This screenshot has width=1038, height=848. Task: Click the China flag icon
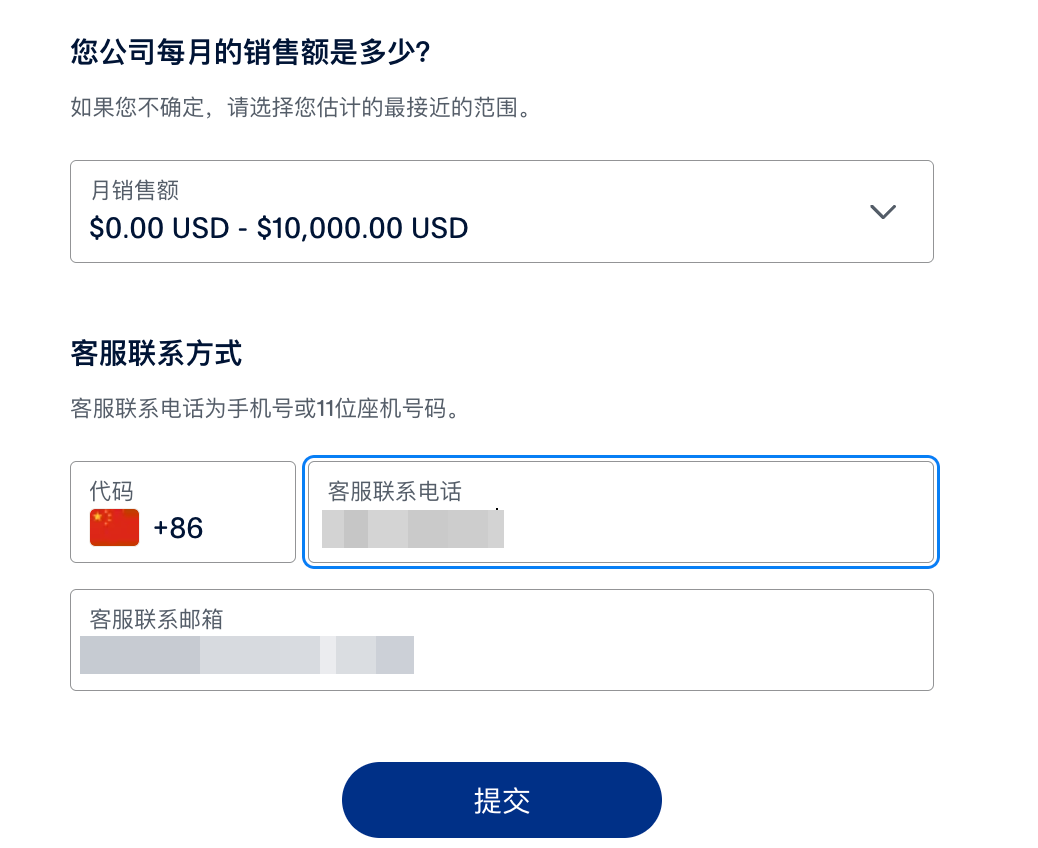[113, 527]
